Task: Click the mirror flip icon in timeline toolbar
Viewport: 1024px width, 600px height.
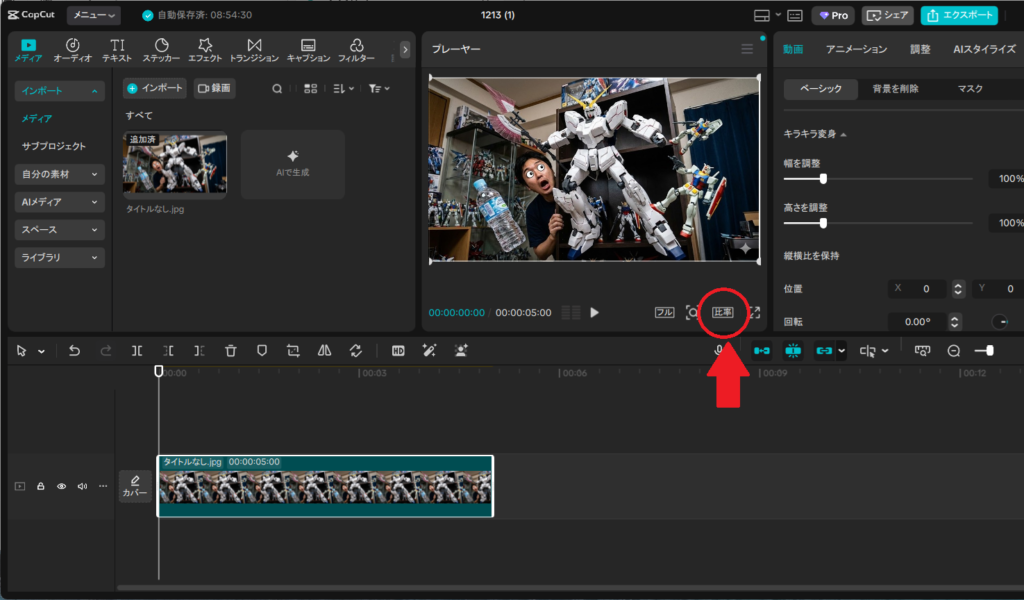Action: 324,351
